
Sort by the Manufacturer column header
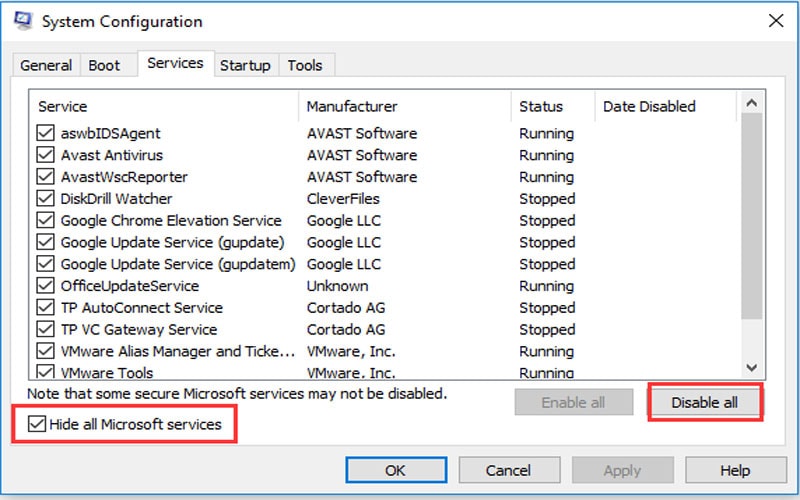coord(405,106)
